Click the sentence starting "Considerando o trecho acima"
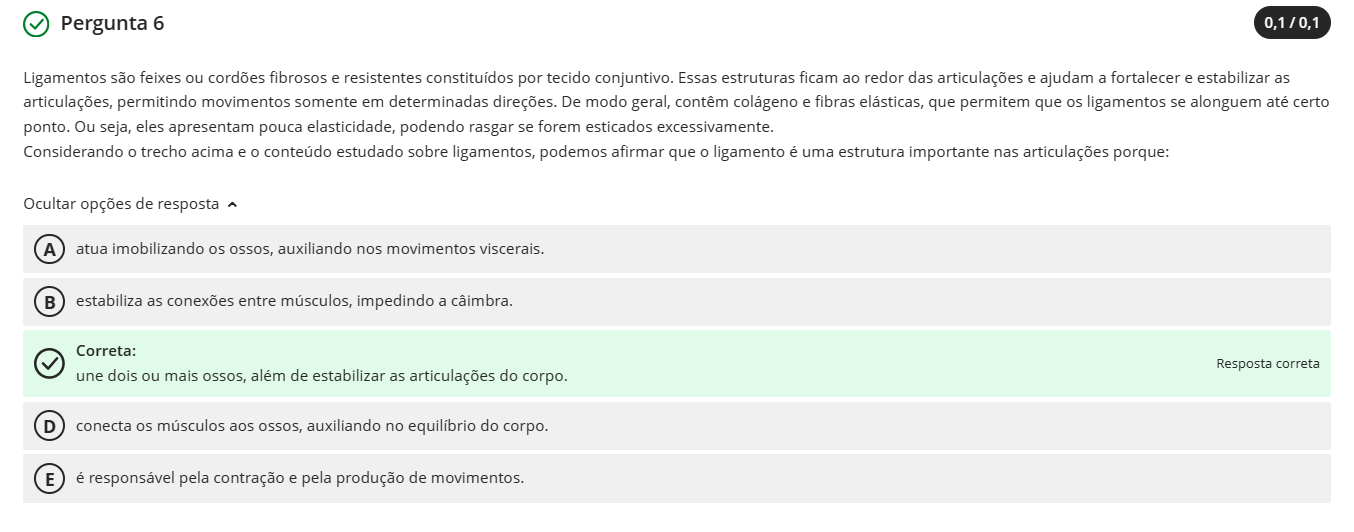Viewport: 1354px width, 532px height. point(596,153)
